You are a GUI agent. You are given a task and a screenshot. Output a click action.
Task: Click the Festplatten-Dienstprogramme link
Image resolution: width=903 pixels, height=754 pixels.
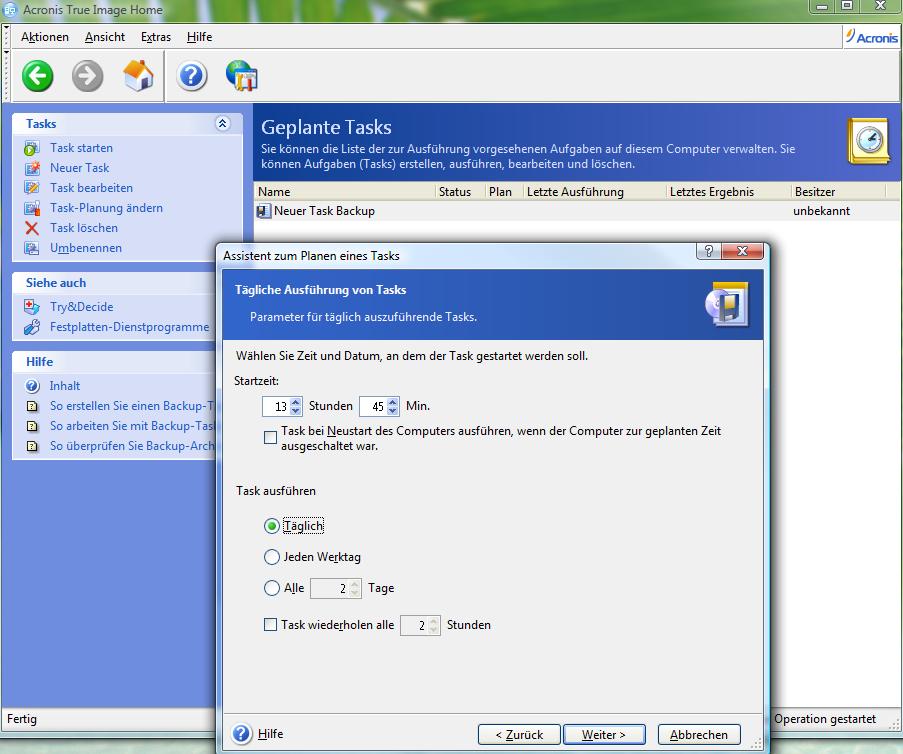click(x=130, y=327)
